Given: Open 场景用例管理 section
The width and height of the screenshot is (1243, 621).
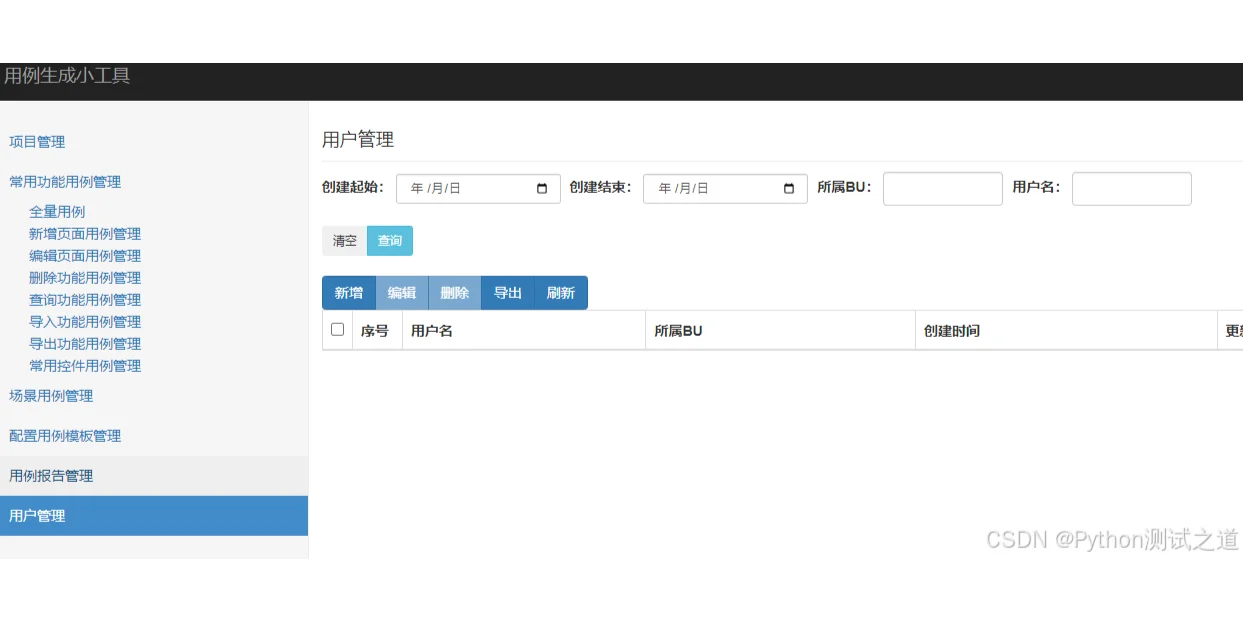Looking at the screenshot, I should [x=51, y=395].
